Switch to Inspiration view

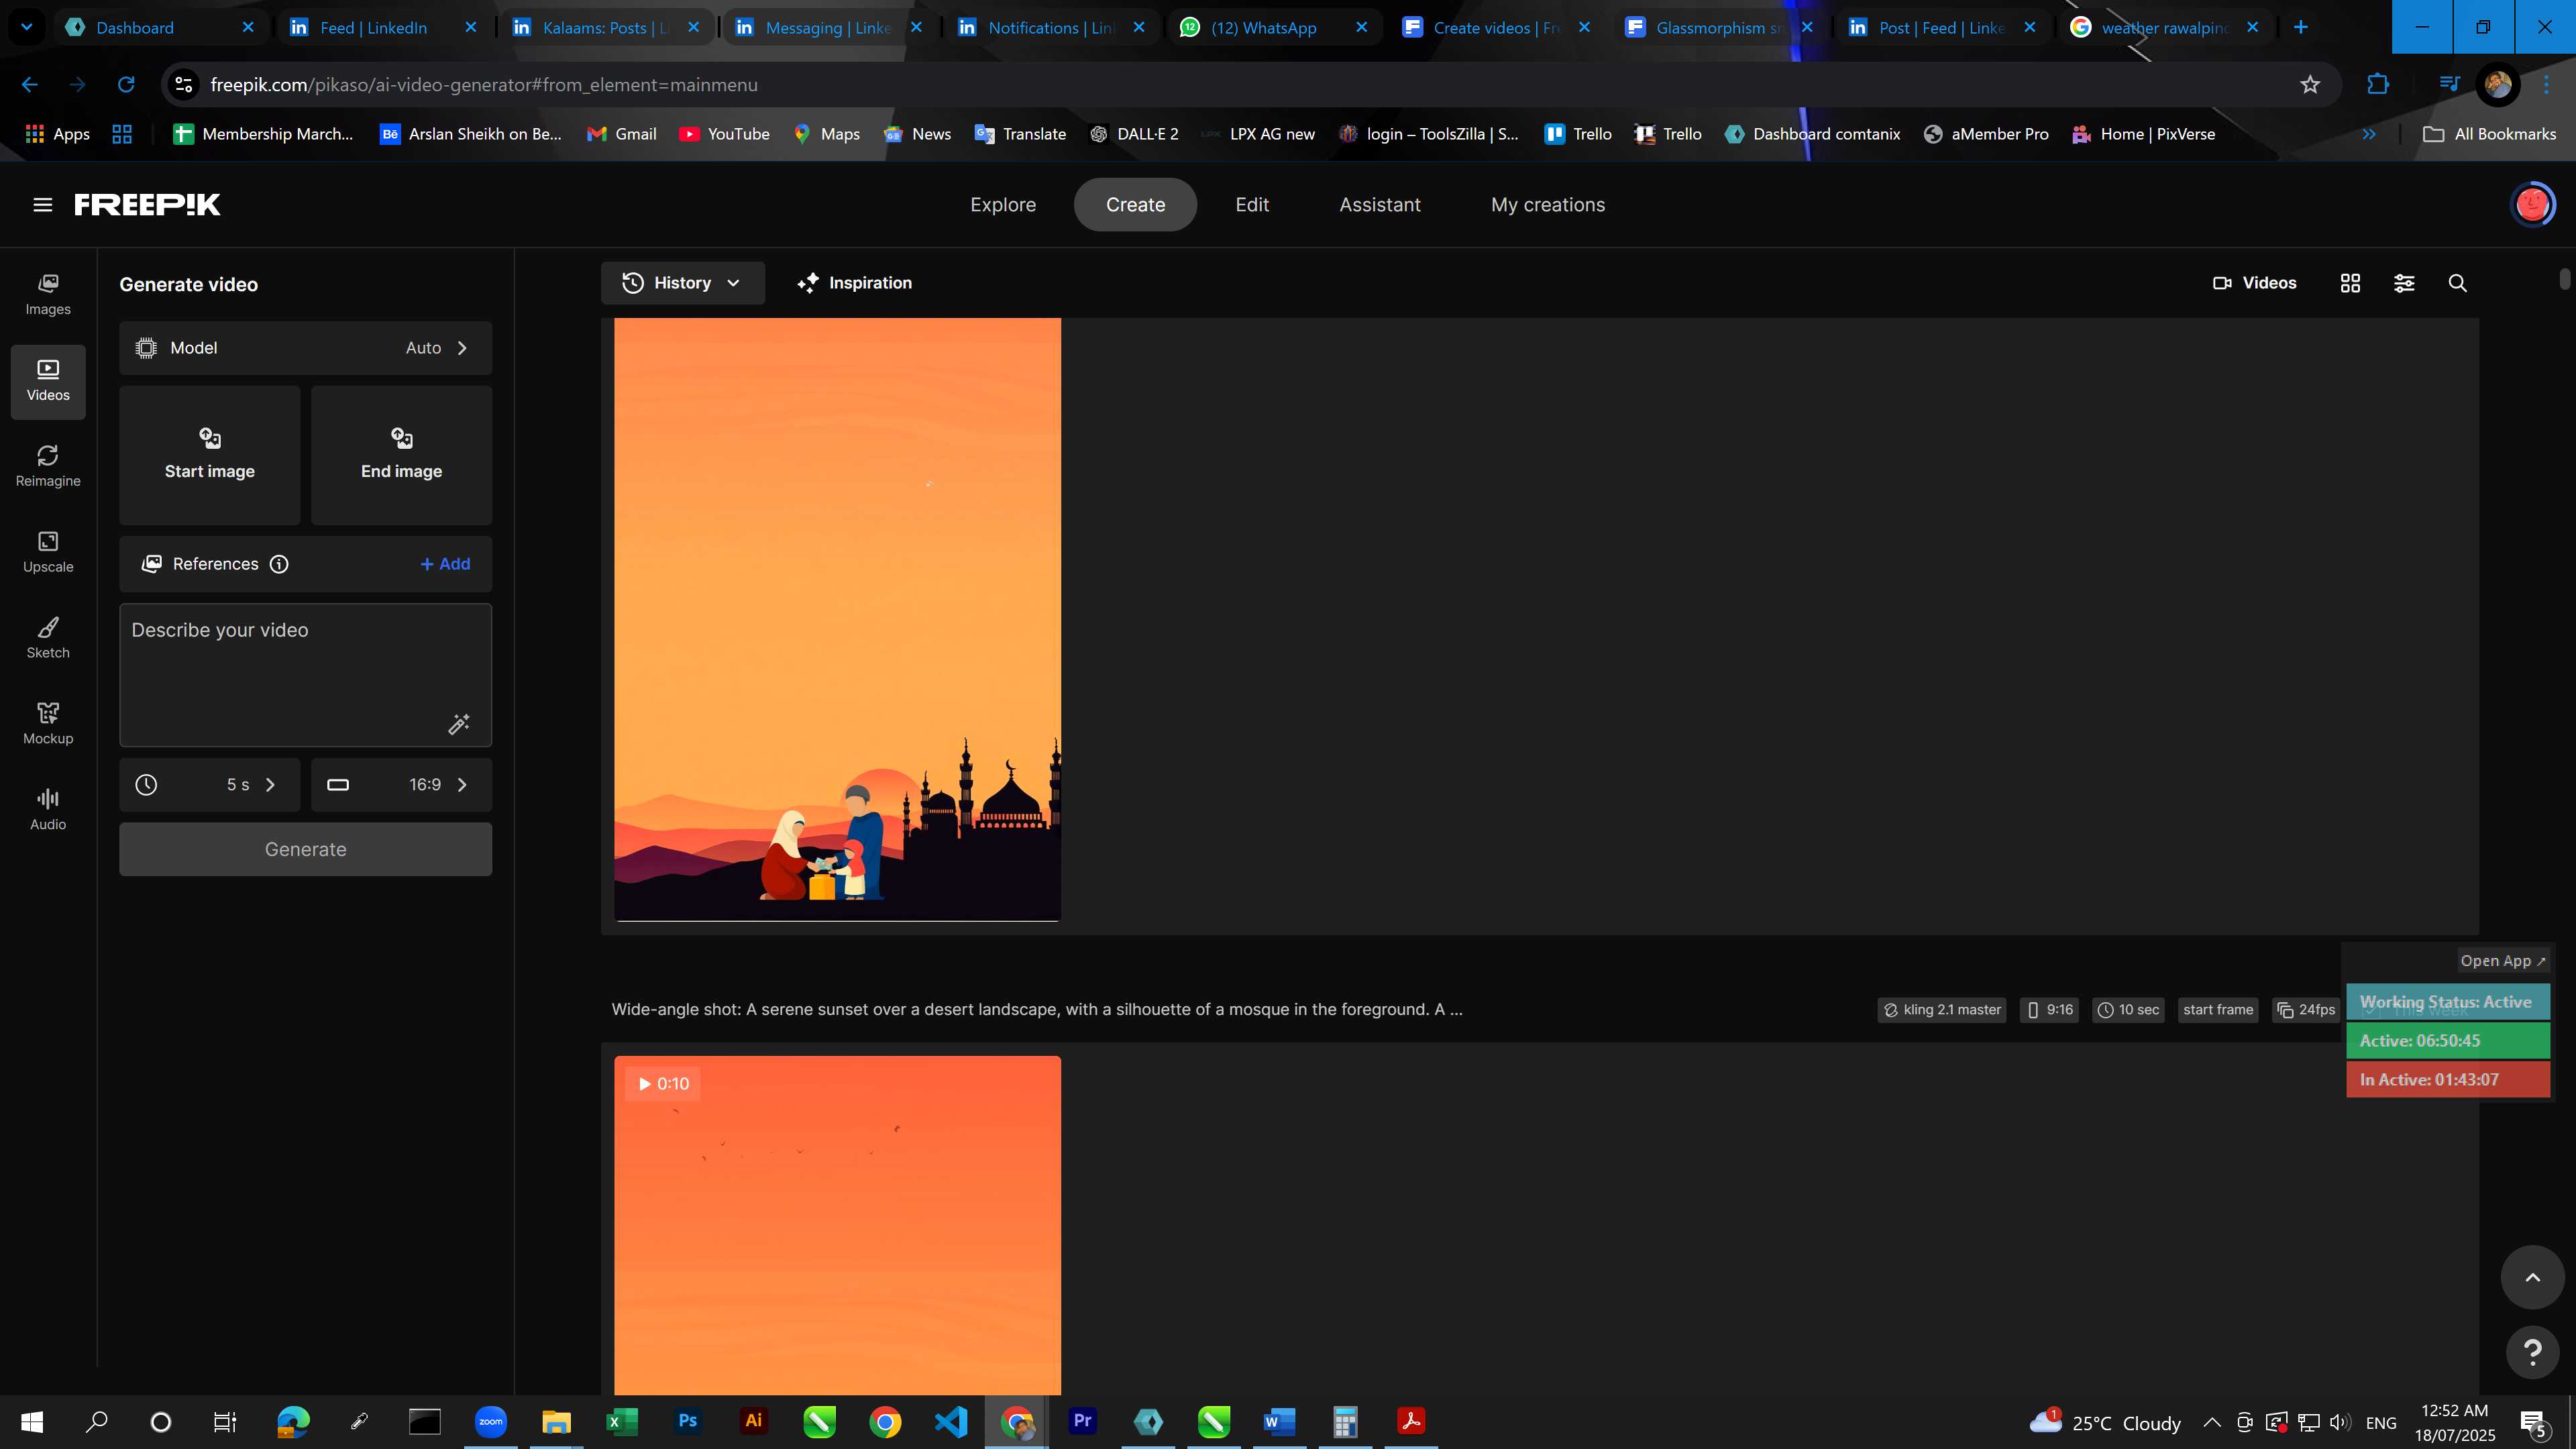854,283
